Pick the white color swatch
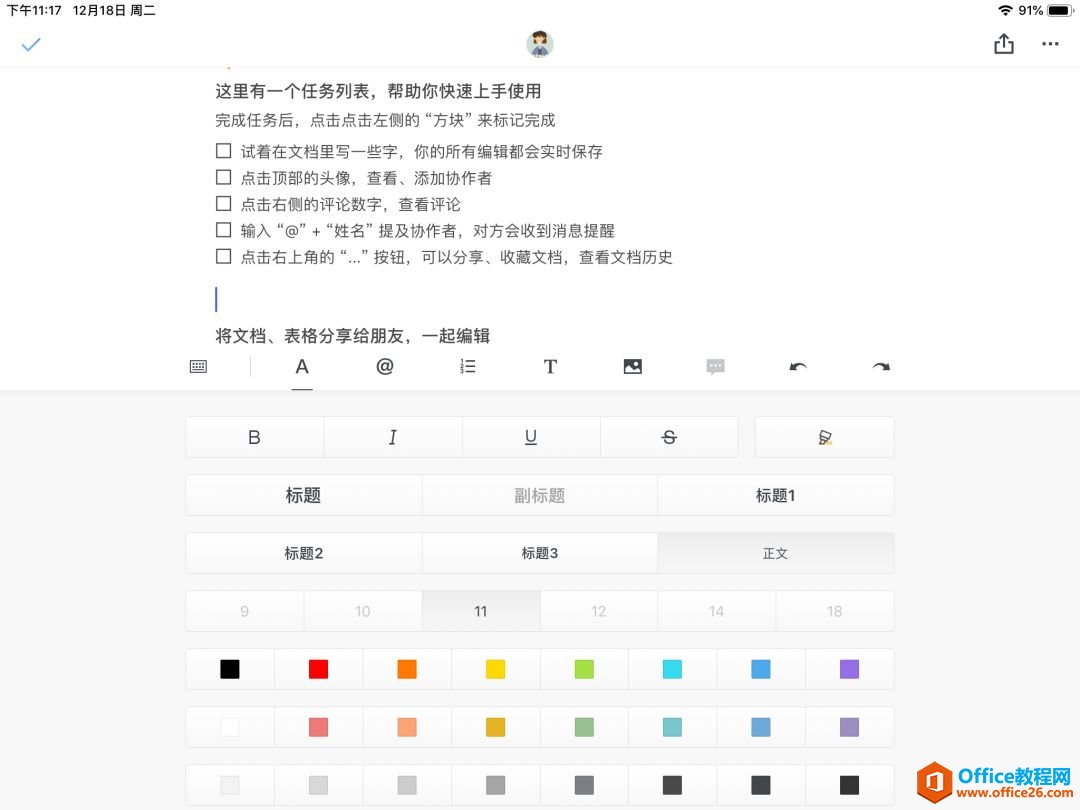 [x=229, y=727]
